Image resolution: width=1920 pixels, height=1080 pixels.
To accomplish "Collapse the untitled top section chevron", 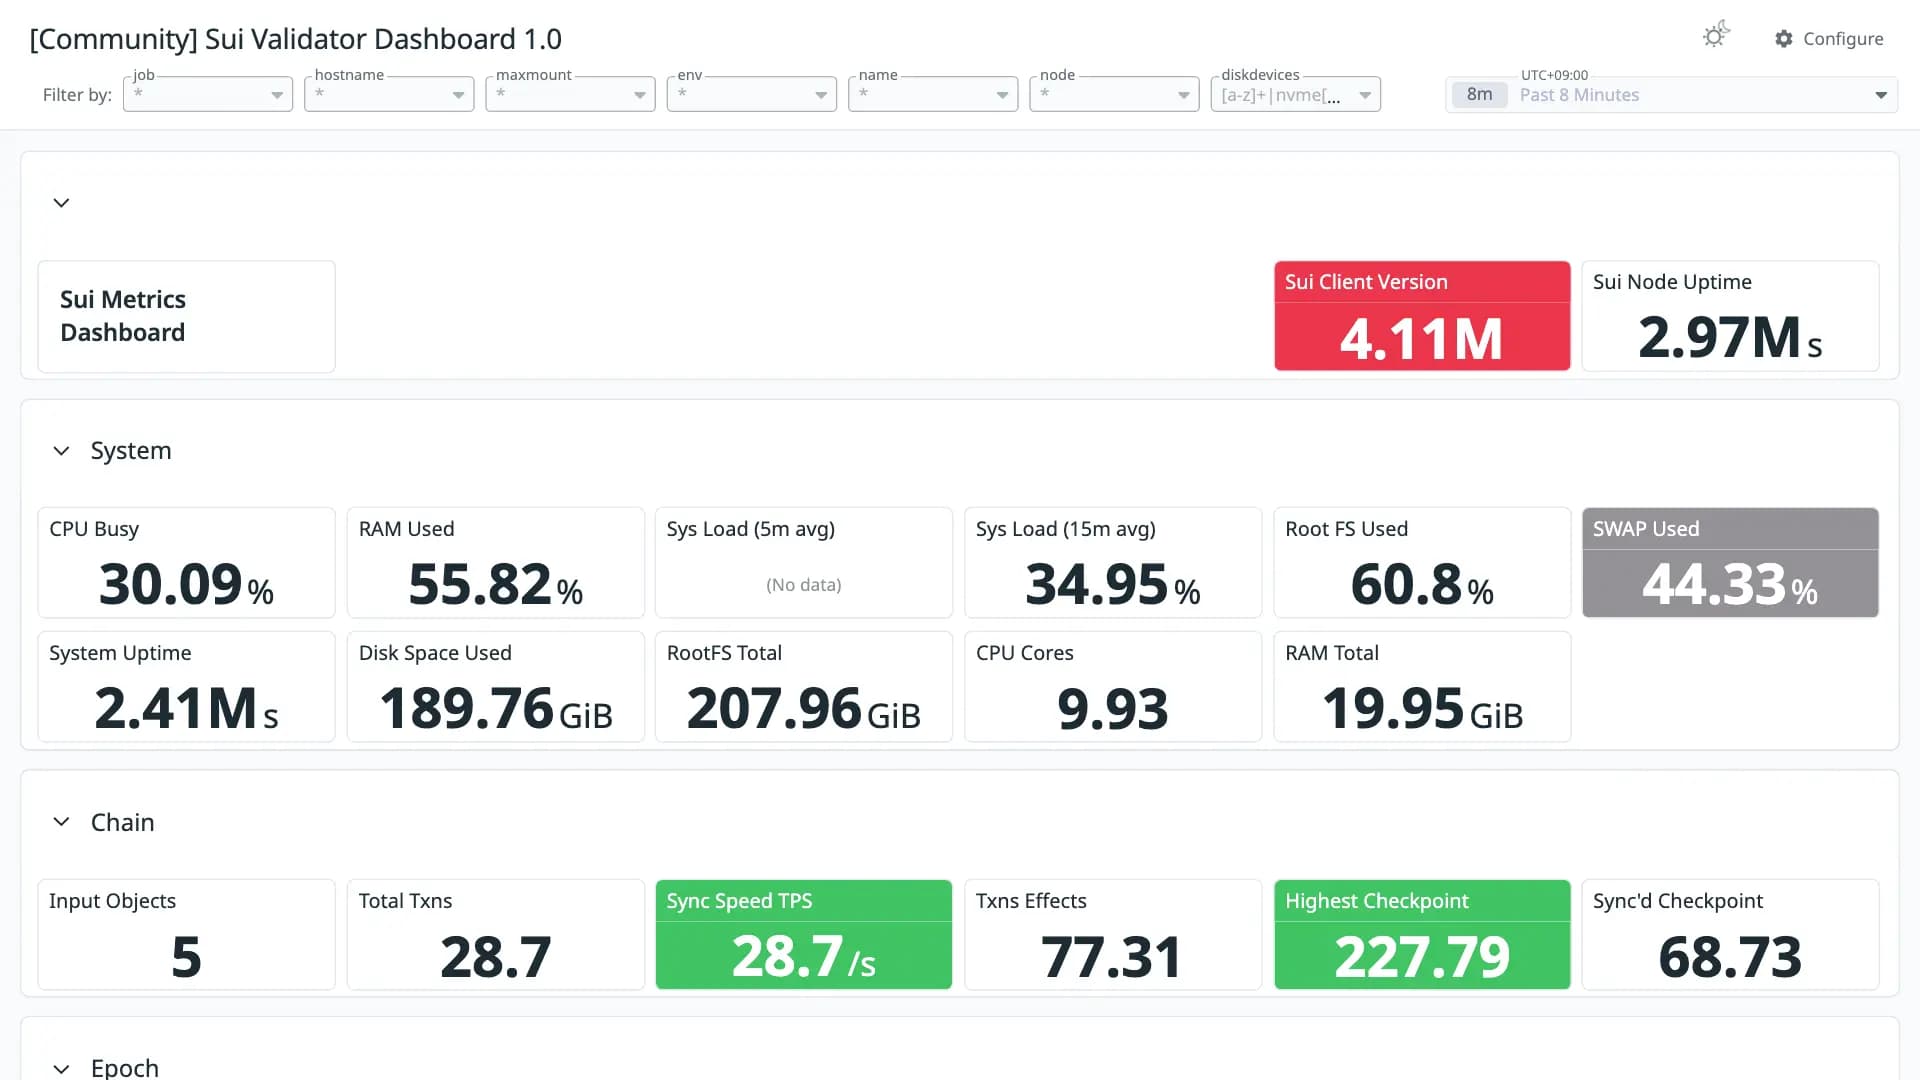I will tap(61, 203).
